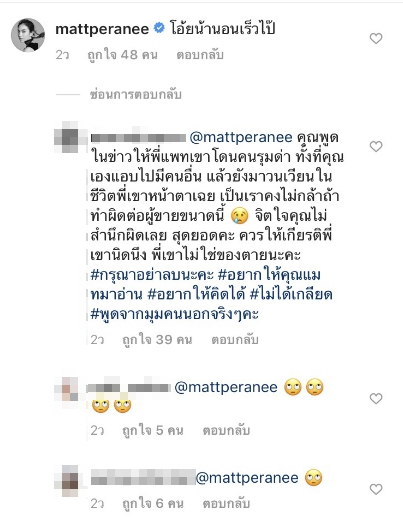View likes ถูกใจ 5 คน
The width and height of the screenshot is (403, 531).
click(153, 430)
